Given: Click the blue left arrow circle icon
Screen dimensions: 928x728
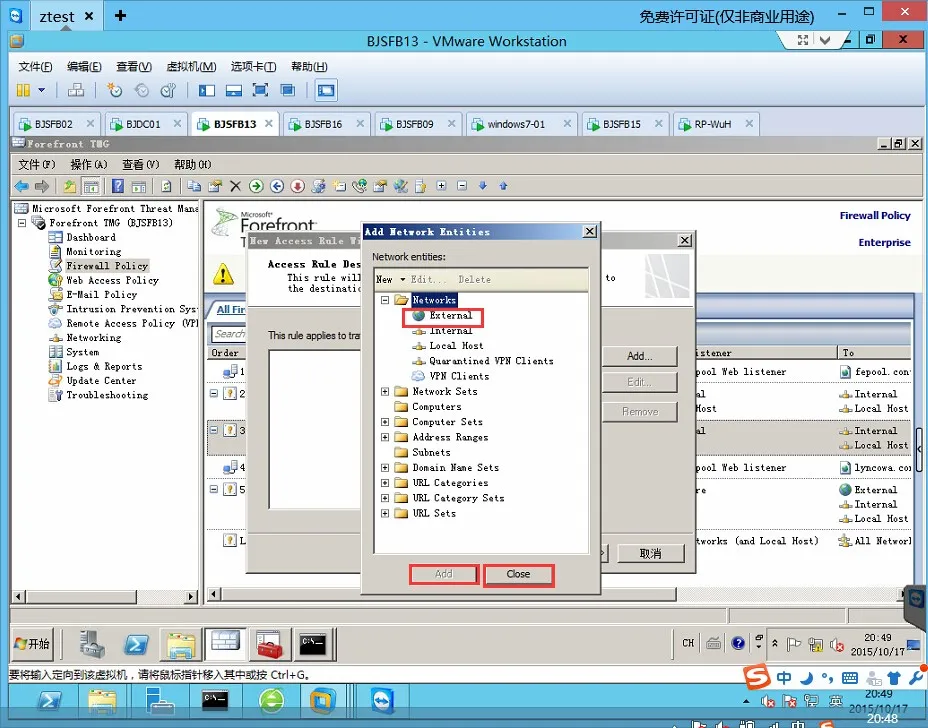Looking at the screenshot, I should pyautogui.click(x=277, y=186).
